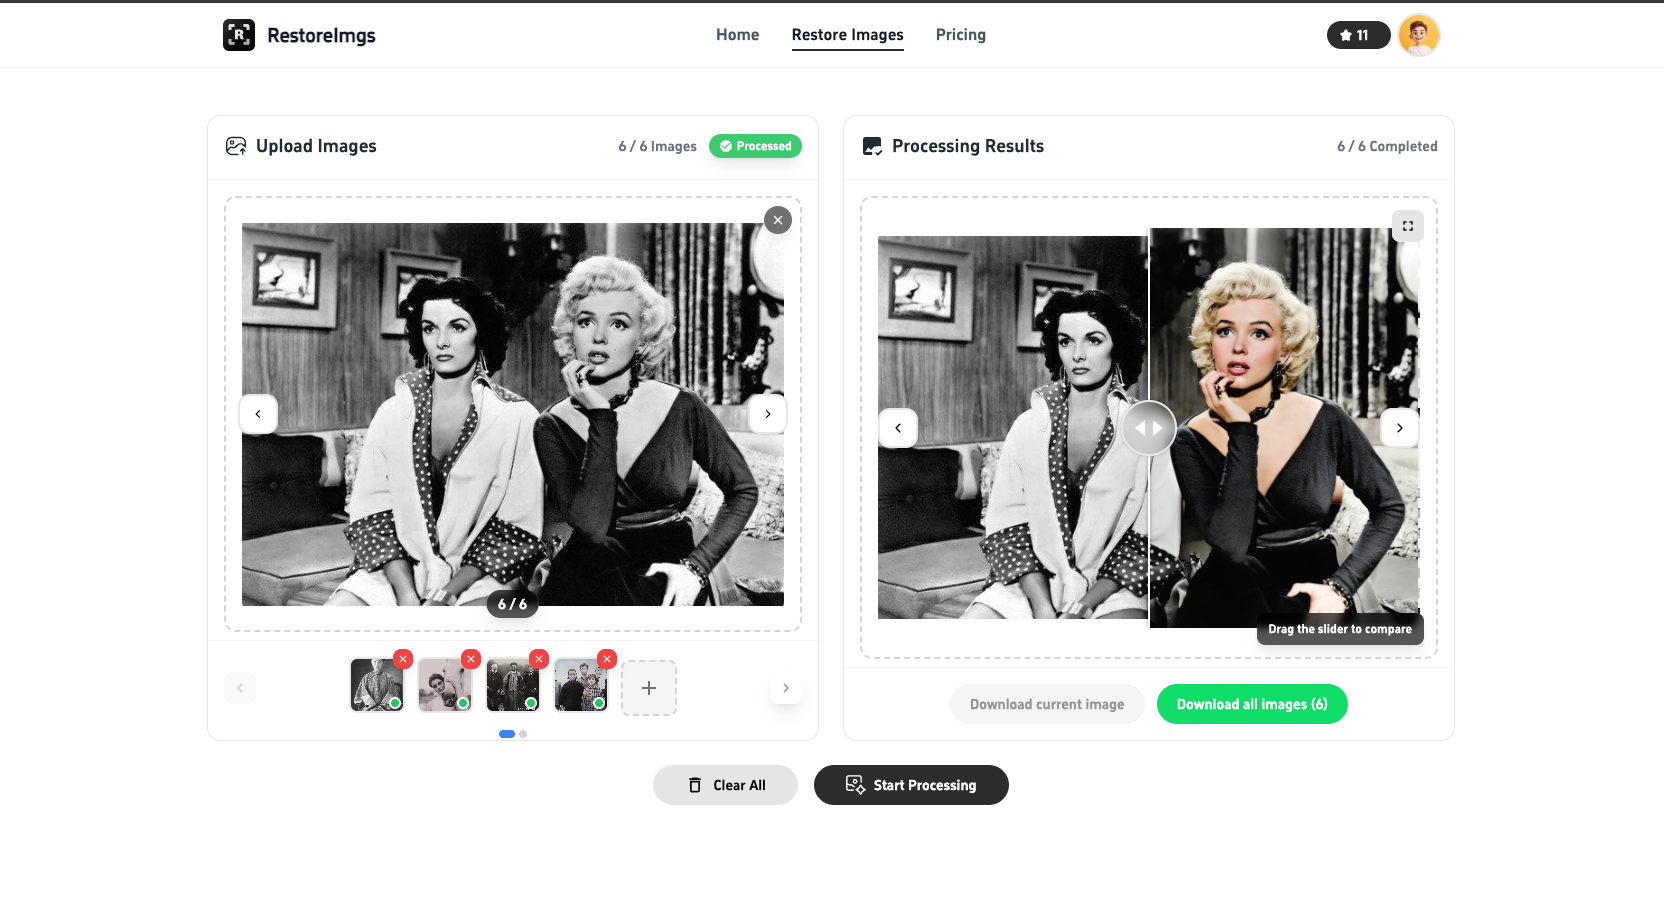Click the green Processed status badge

tap(755, 146)
